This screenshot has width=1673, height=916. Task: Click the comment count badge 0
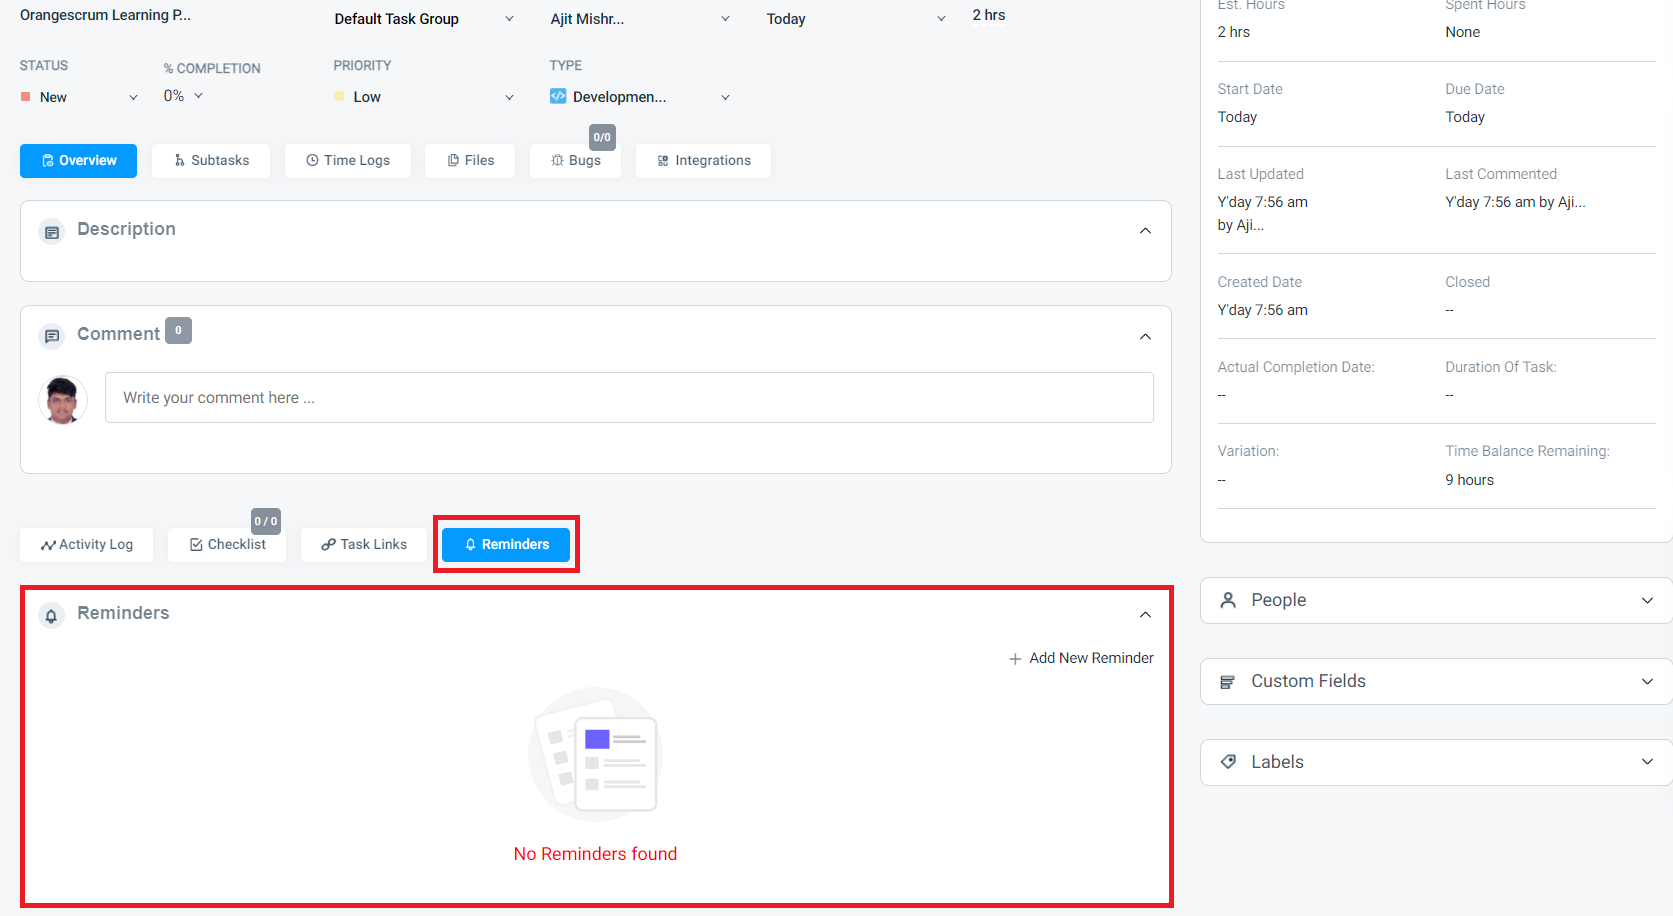(x=178, y=330)
